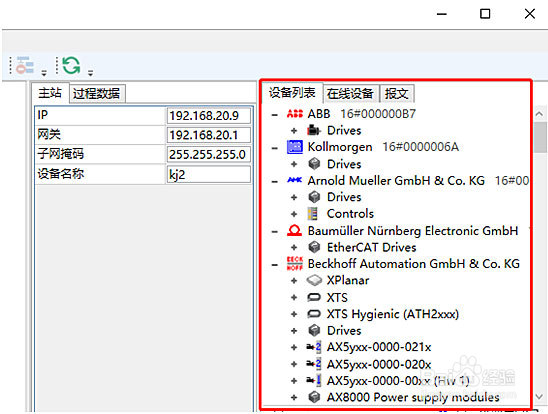
Task: Expand the XPlanar node
Action: pyautogui.click(x=294, y=281)
